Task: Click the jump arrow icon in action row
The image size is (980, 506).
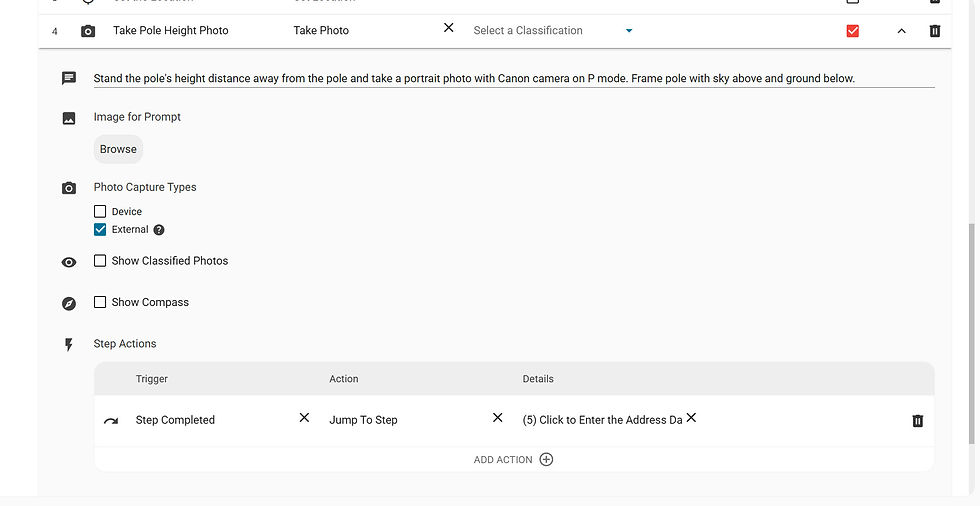Action: click(x=111, y=421)
